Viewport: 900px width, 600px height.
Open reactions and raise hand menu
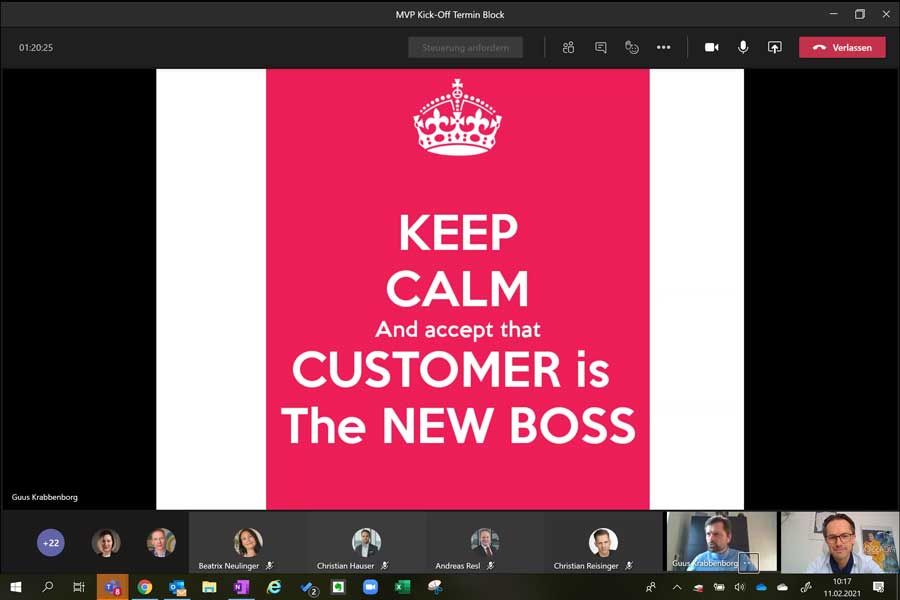pos(631,47)
